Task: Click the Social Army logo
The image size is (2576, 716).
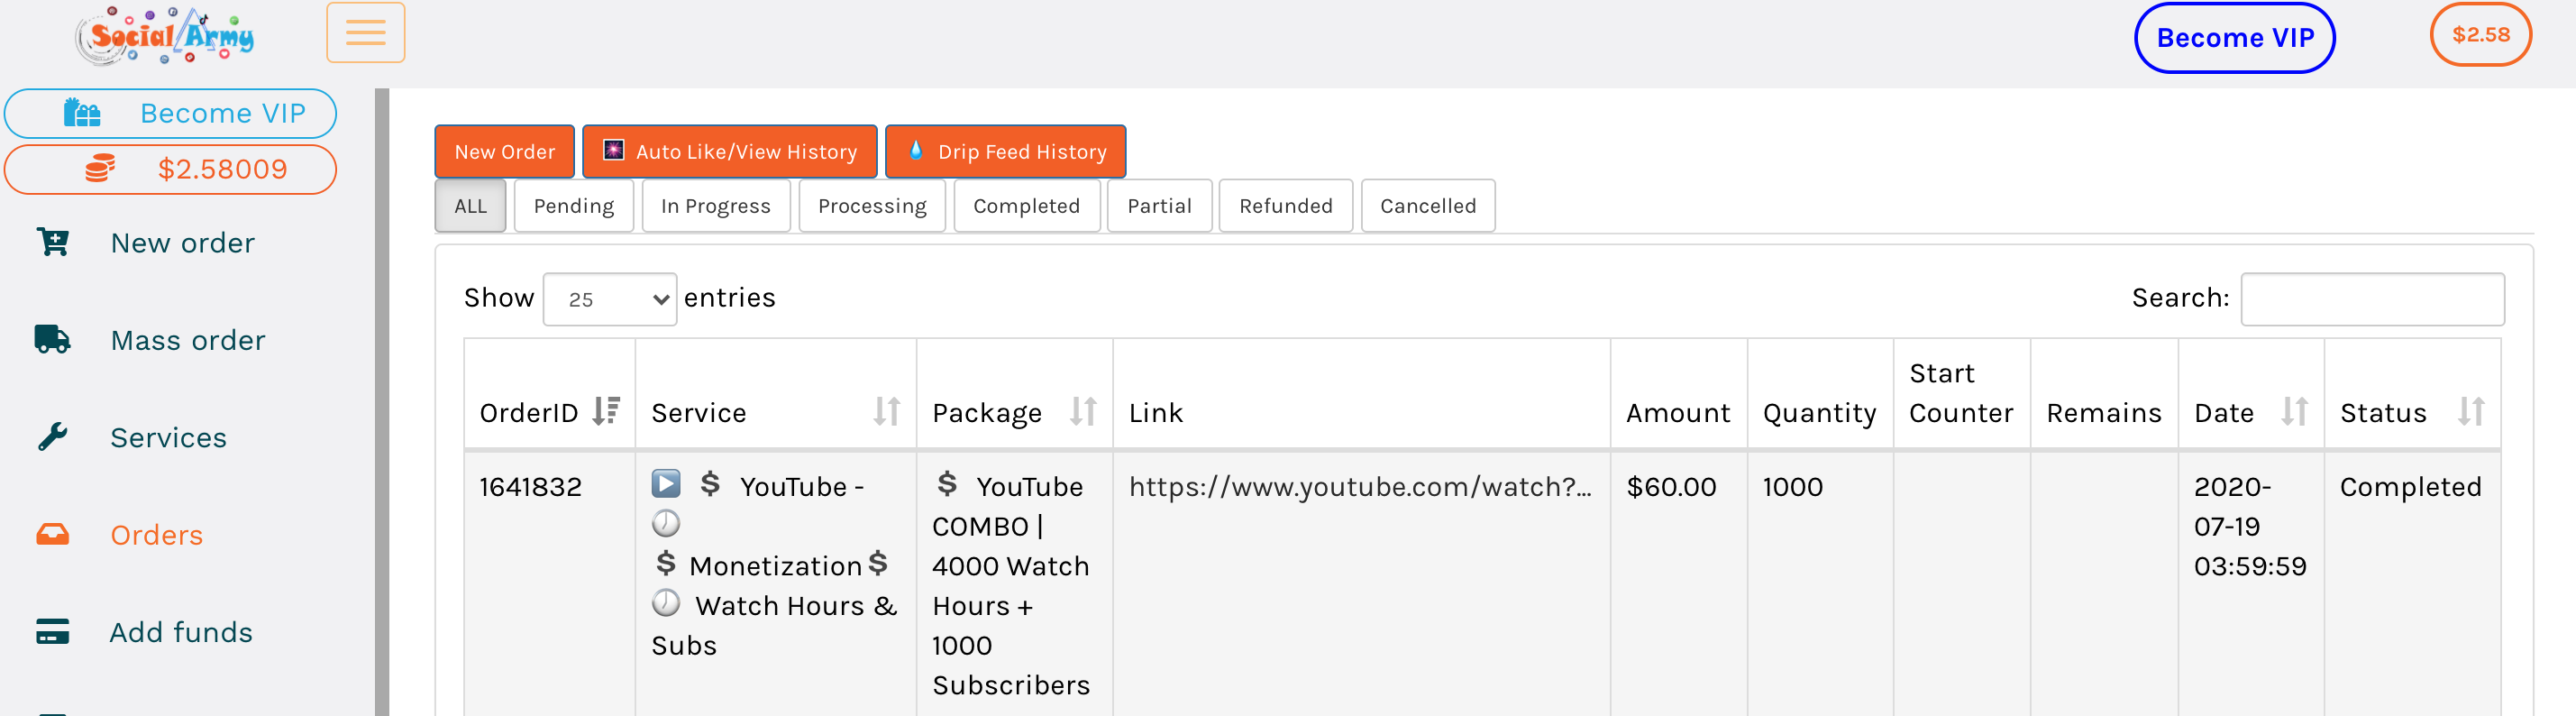Action: [165, 35]
